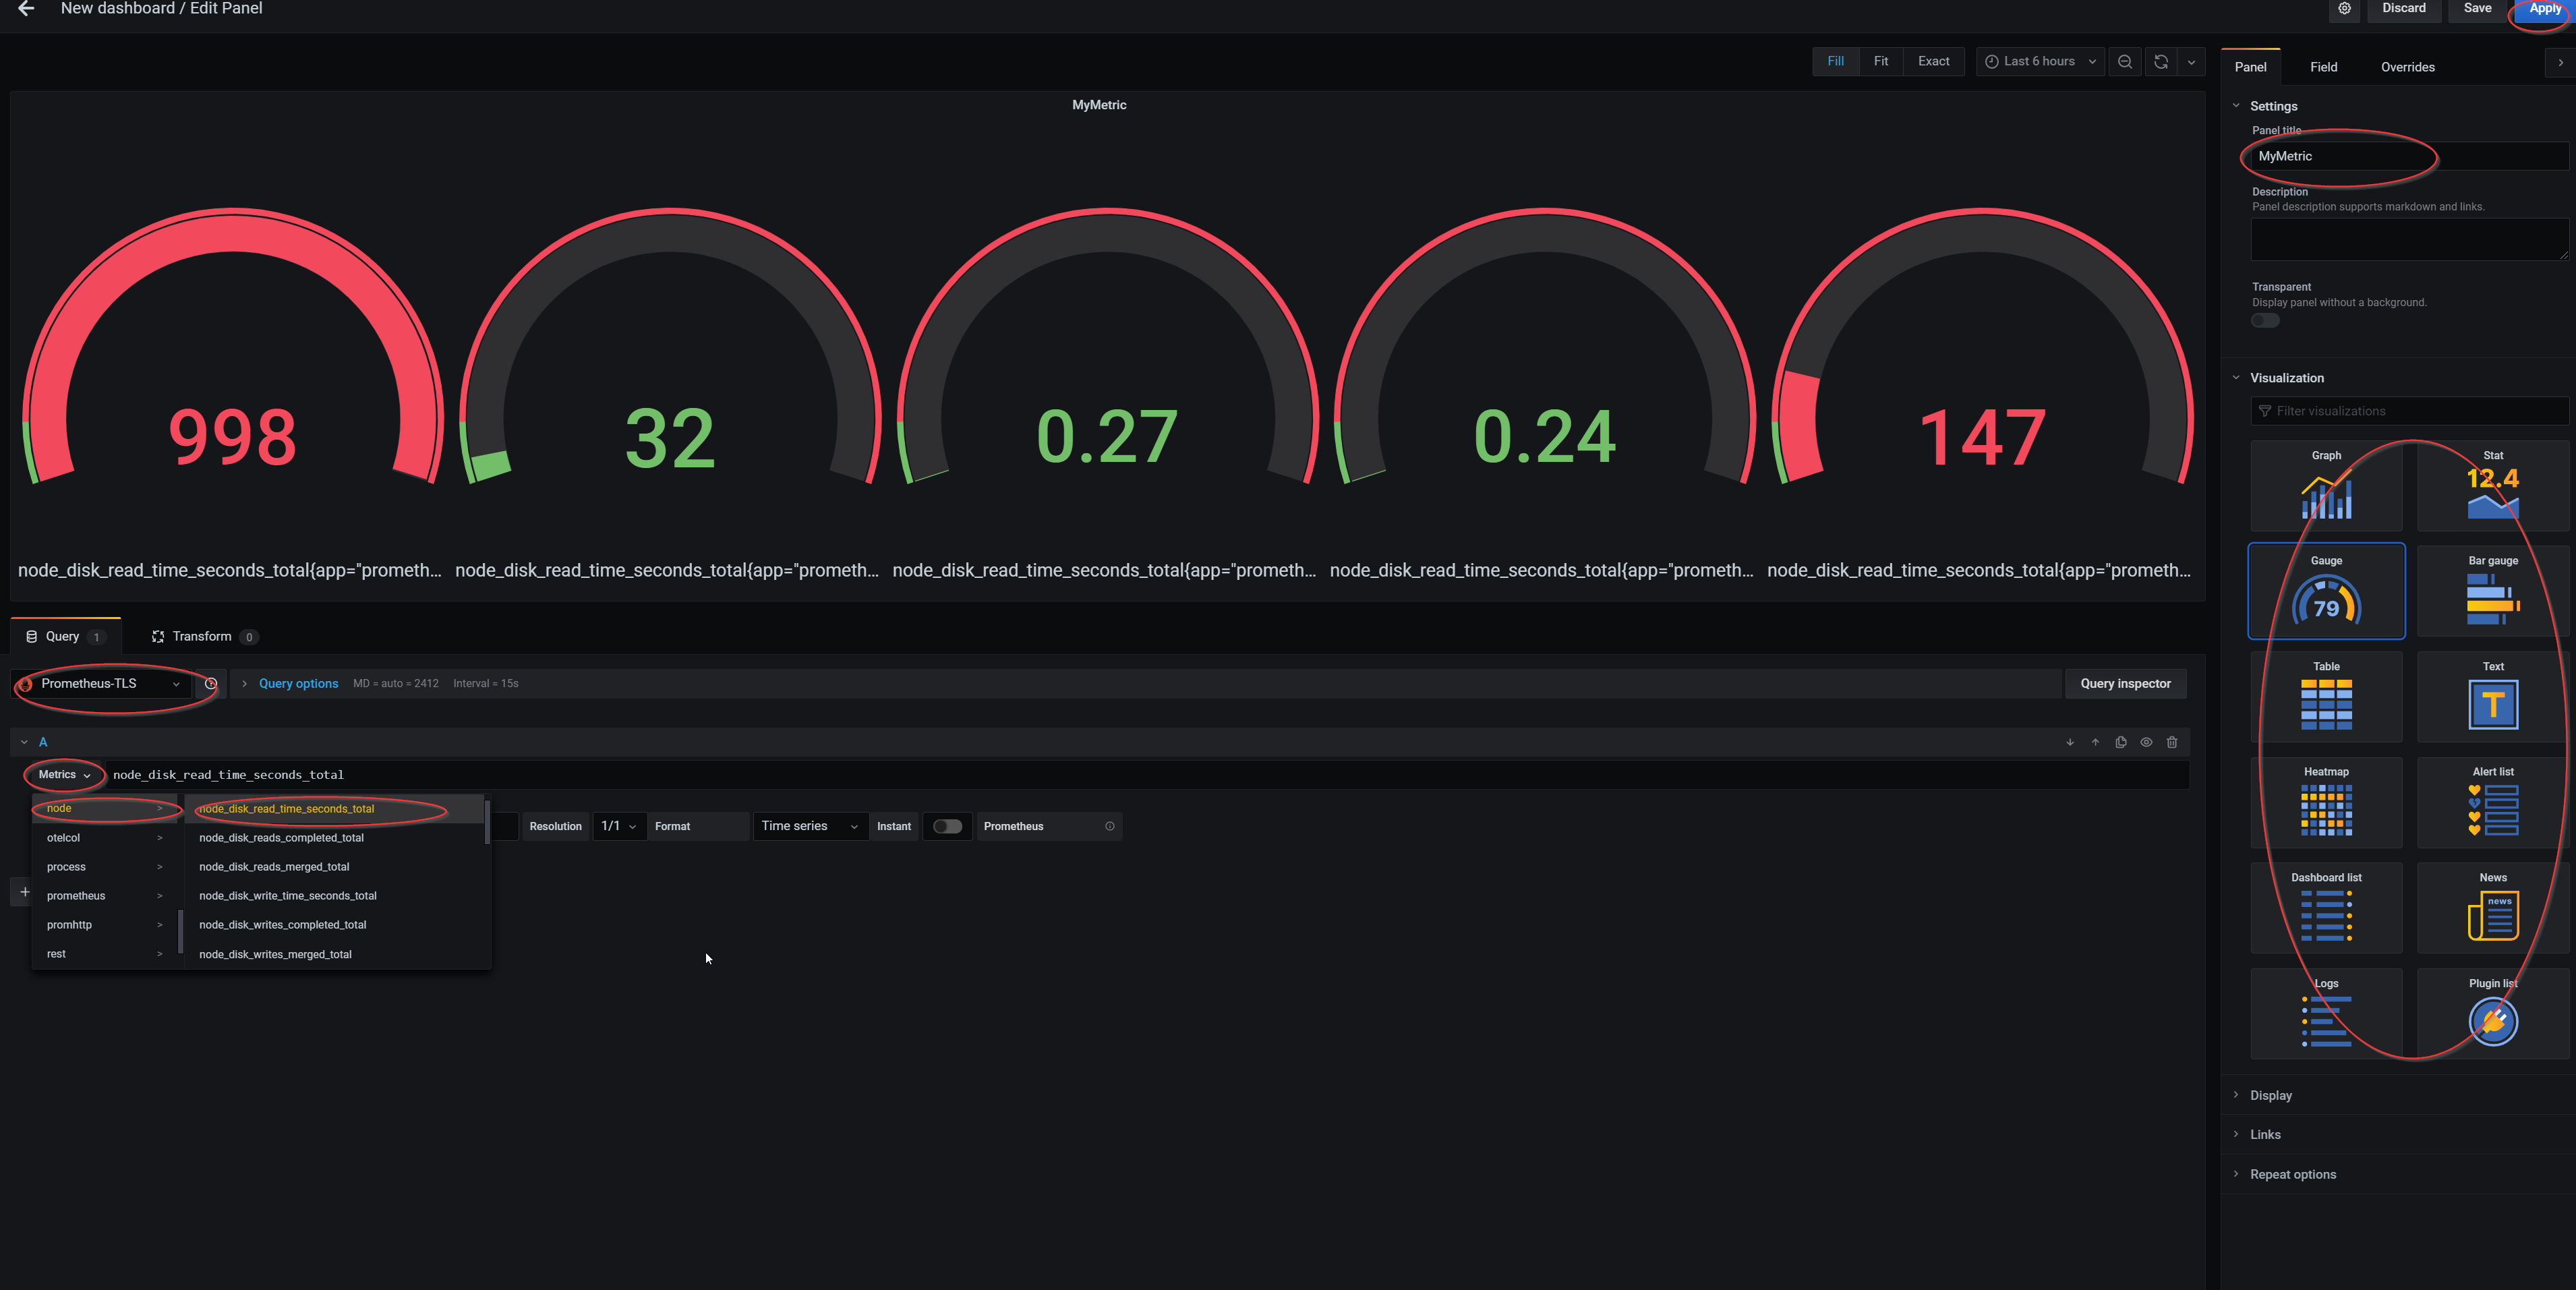The height and width of the screenshot is (1290, 2576).
Task: Open the Metrics dropdown
Action: [64, 775]
